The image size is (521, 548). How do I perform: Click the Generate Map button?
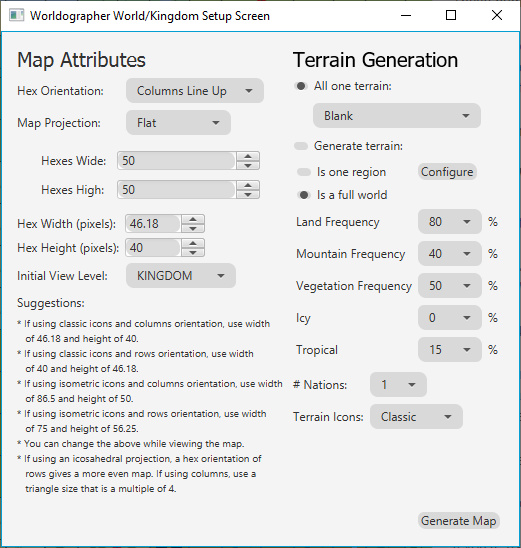pyautogui.click(x=459, y=521)
